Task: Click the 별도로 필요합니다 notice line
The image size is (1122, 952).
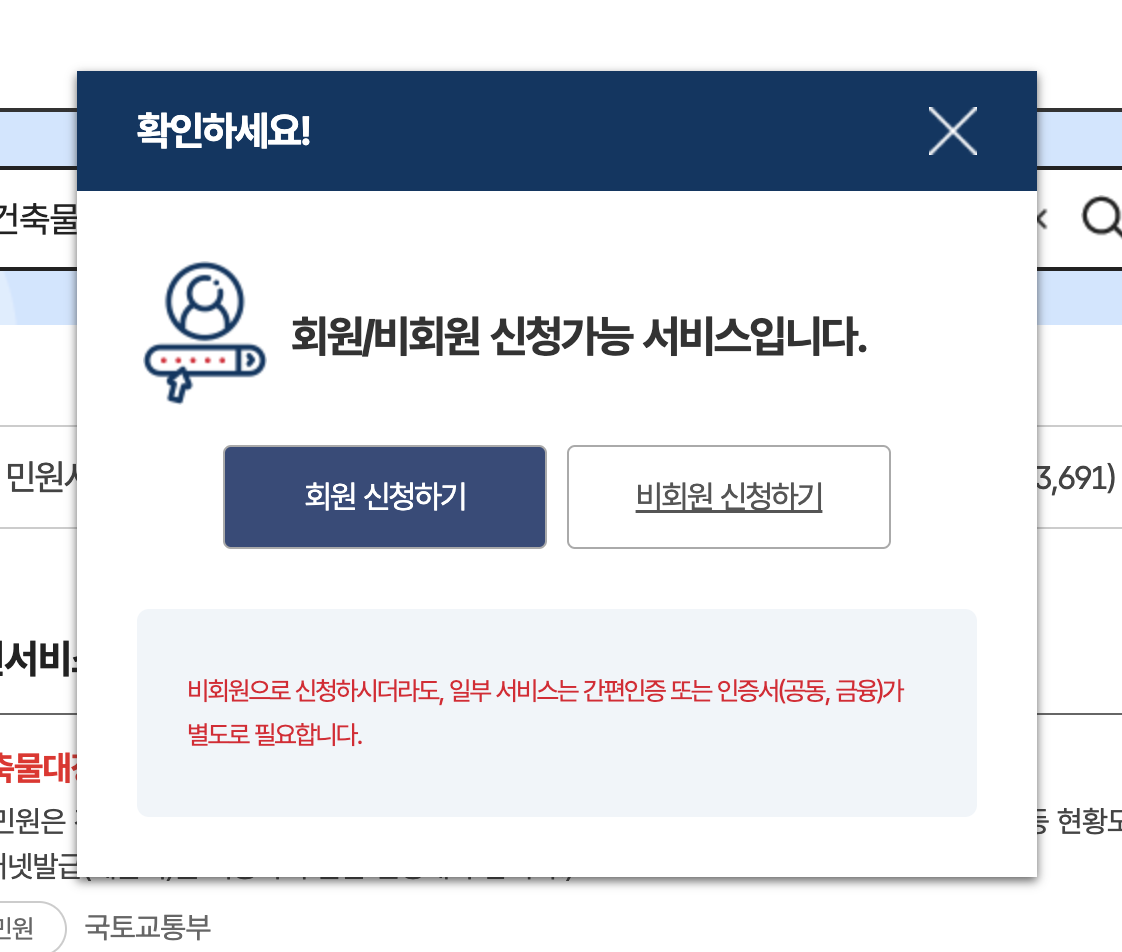Action: 275,734
